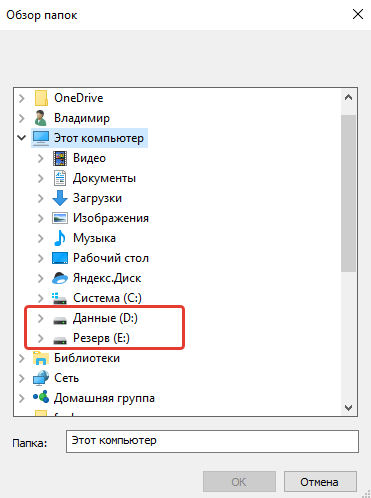371x498 pixels.
Task: Close the Обзор папок dialog
Action: [x=358, y=14]
